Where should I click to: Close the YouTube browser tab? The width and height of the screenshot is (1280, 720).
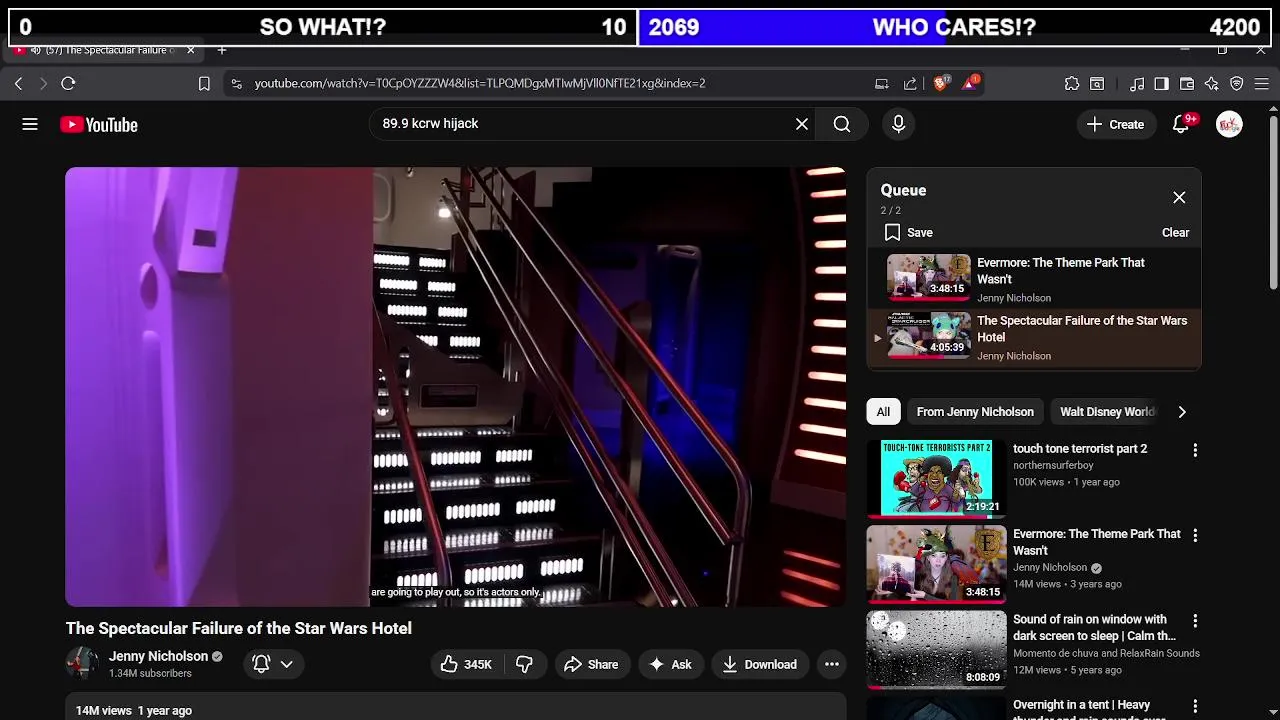(x=190, y=50)
